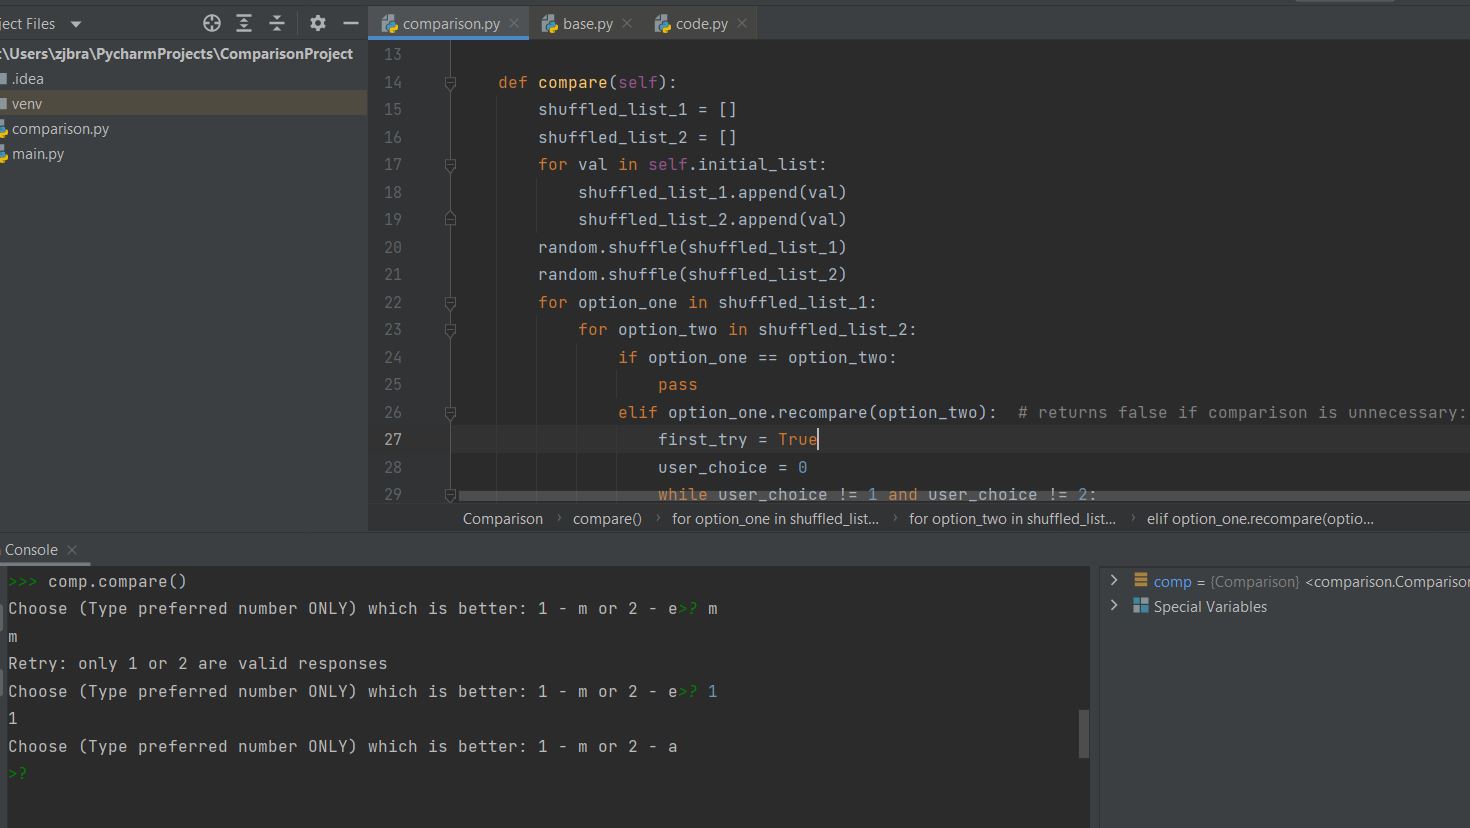
Task: Click the Expand All icon in project toolbar
Action: (244, 23)
